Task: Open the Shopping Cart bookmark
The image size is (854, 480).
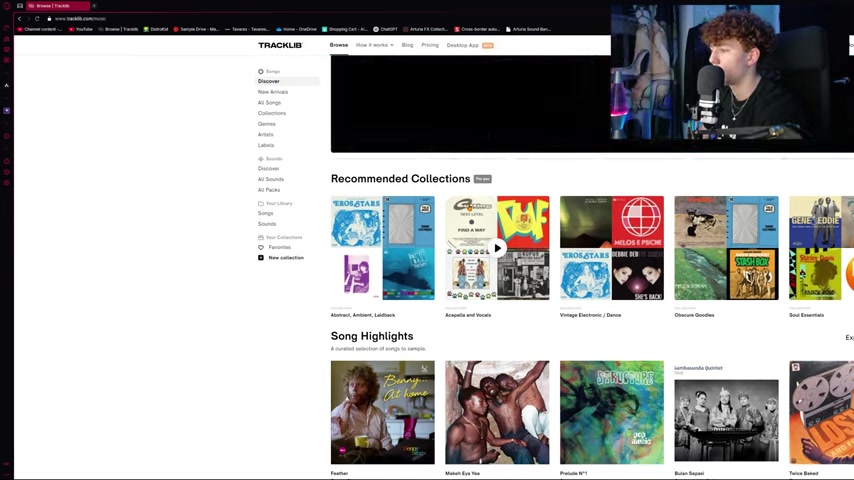Action: click(345, 29)
